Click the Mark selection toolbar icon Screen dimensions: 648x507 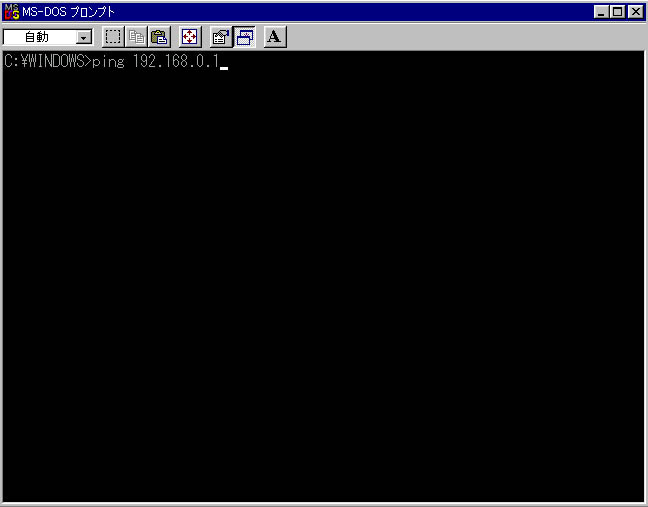tap(113, 37)
